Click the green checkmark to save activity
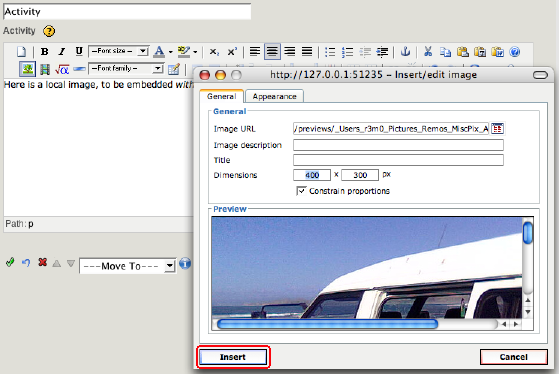The image size is (559, 374). click(x=10, y=263)
